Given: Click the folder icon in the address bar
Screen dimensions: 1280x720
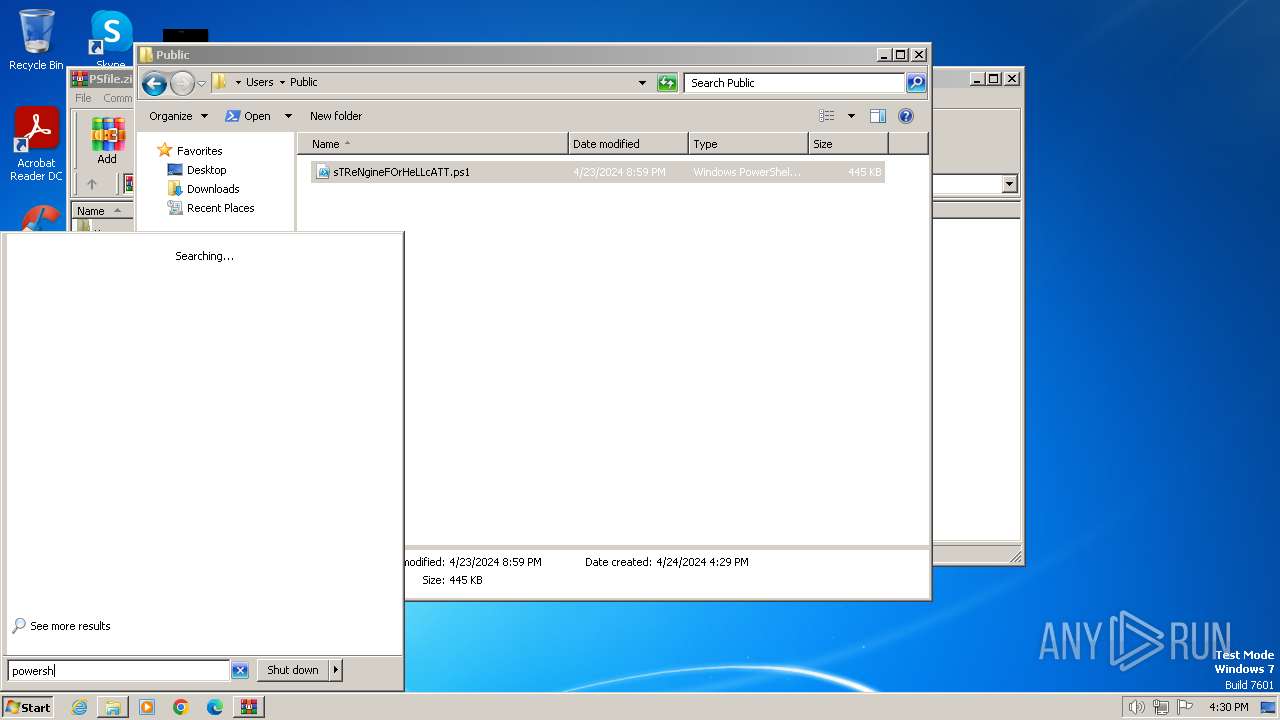Looking at the screenshot, I should [x=220, y=82].
